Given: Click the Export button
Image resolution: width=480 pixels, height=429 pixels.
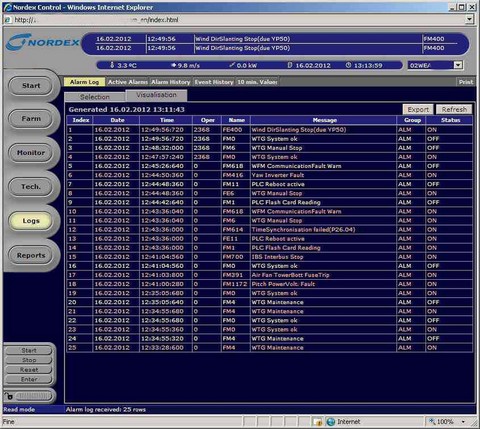Looking at the screenshot, I should (418, 110).
